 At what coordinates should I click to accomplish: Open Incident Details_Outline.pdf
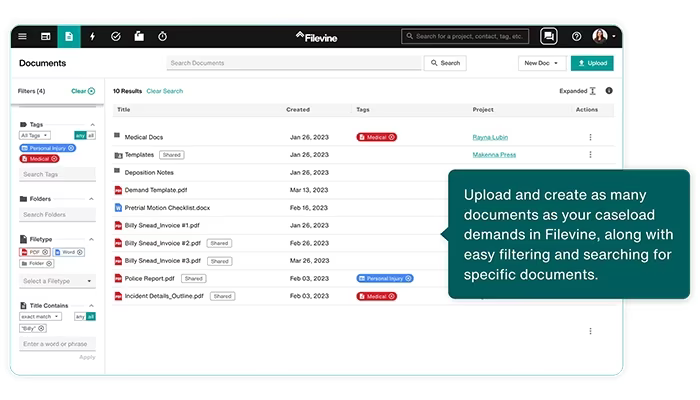click(164, 296)
